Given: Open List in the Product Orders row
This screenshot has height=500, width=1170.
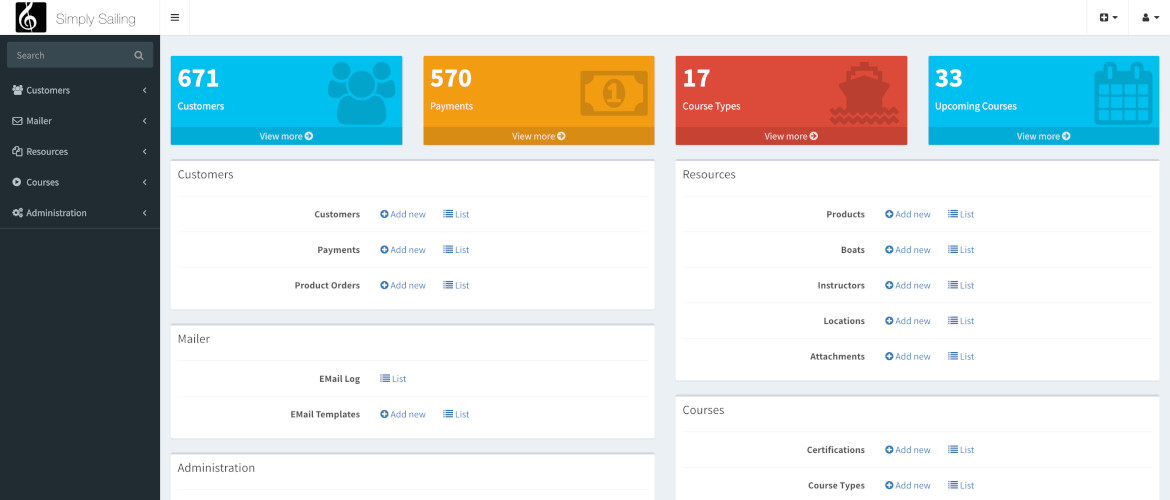Looking at the screenshot, I should [x=456, y=285].
